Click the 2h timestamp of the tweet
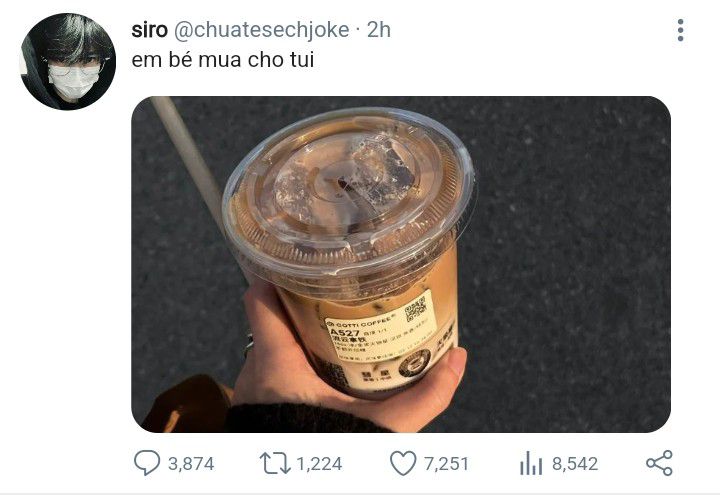The height and width of the screenshot is (497, 720). coord(379,30)
